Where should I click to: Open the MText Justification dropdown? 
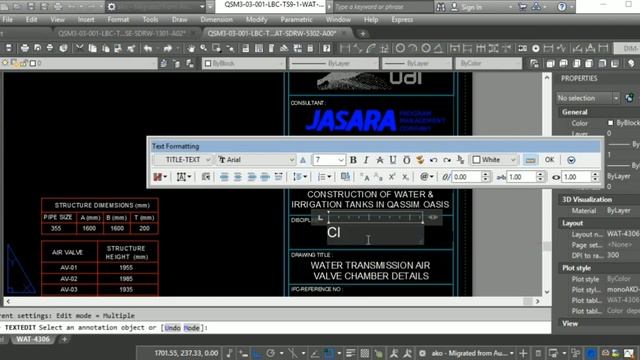coord(184,177)
